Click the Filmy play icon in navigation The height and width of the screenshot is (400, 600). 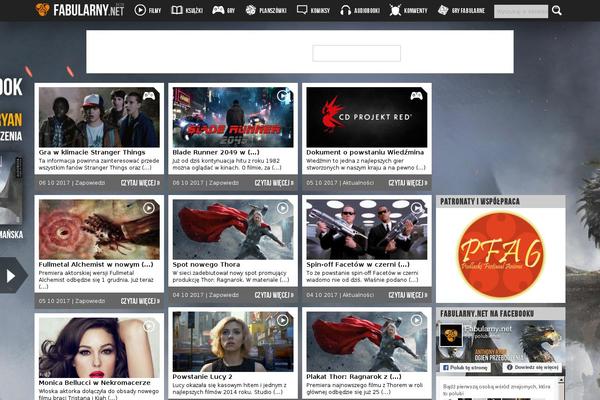click(140, 10)
